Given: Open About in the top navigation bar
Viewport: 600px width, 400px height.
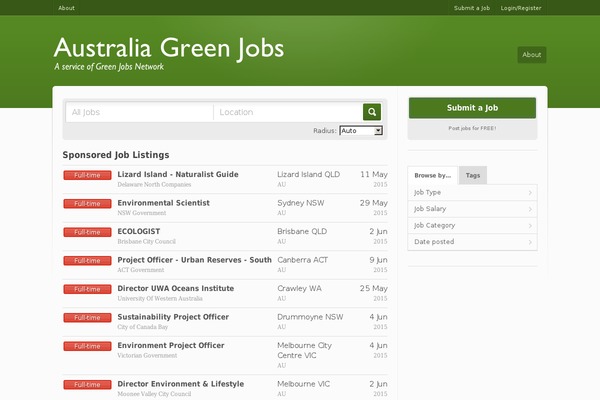Looking at the screenshot, I should 67,8.
